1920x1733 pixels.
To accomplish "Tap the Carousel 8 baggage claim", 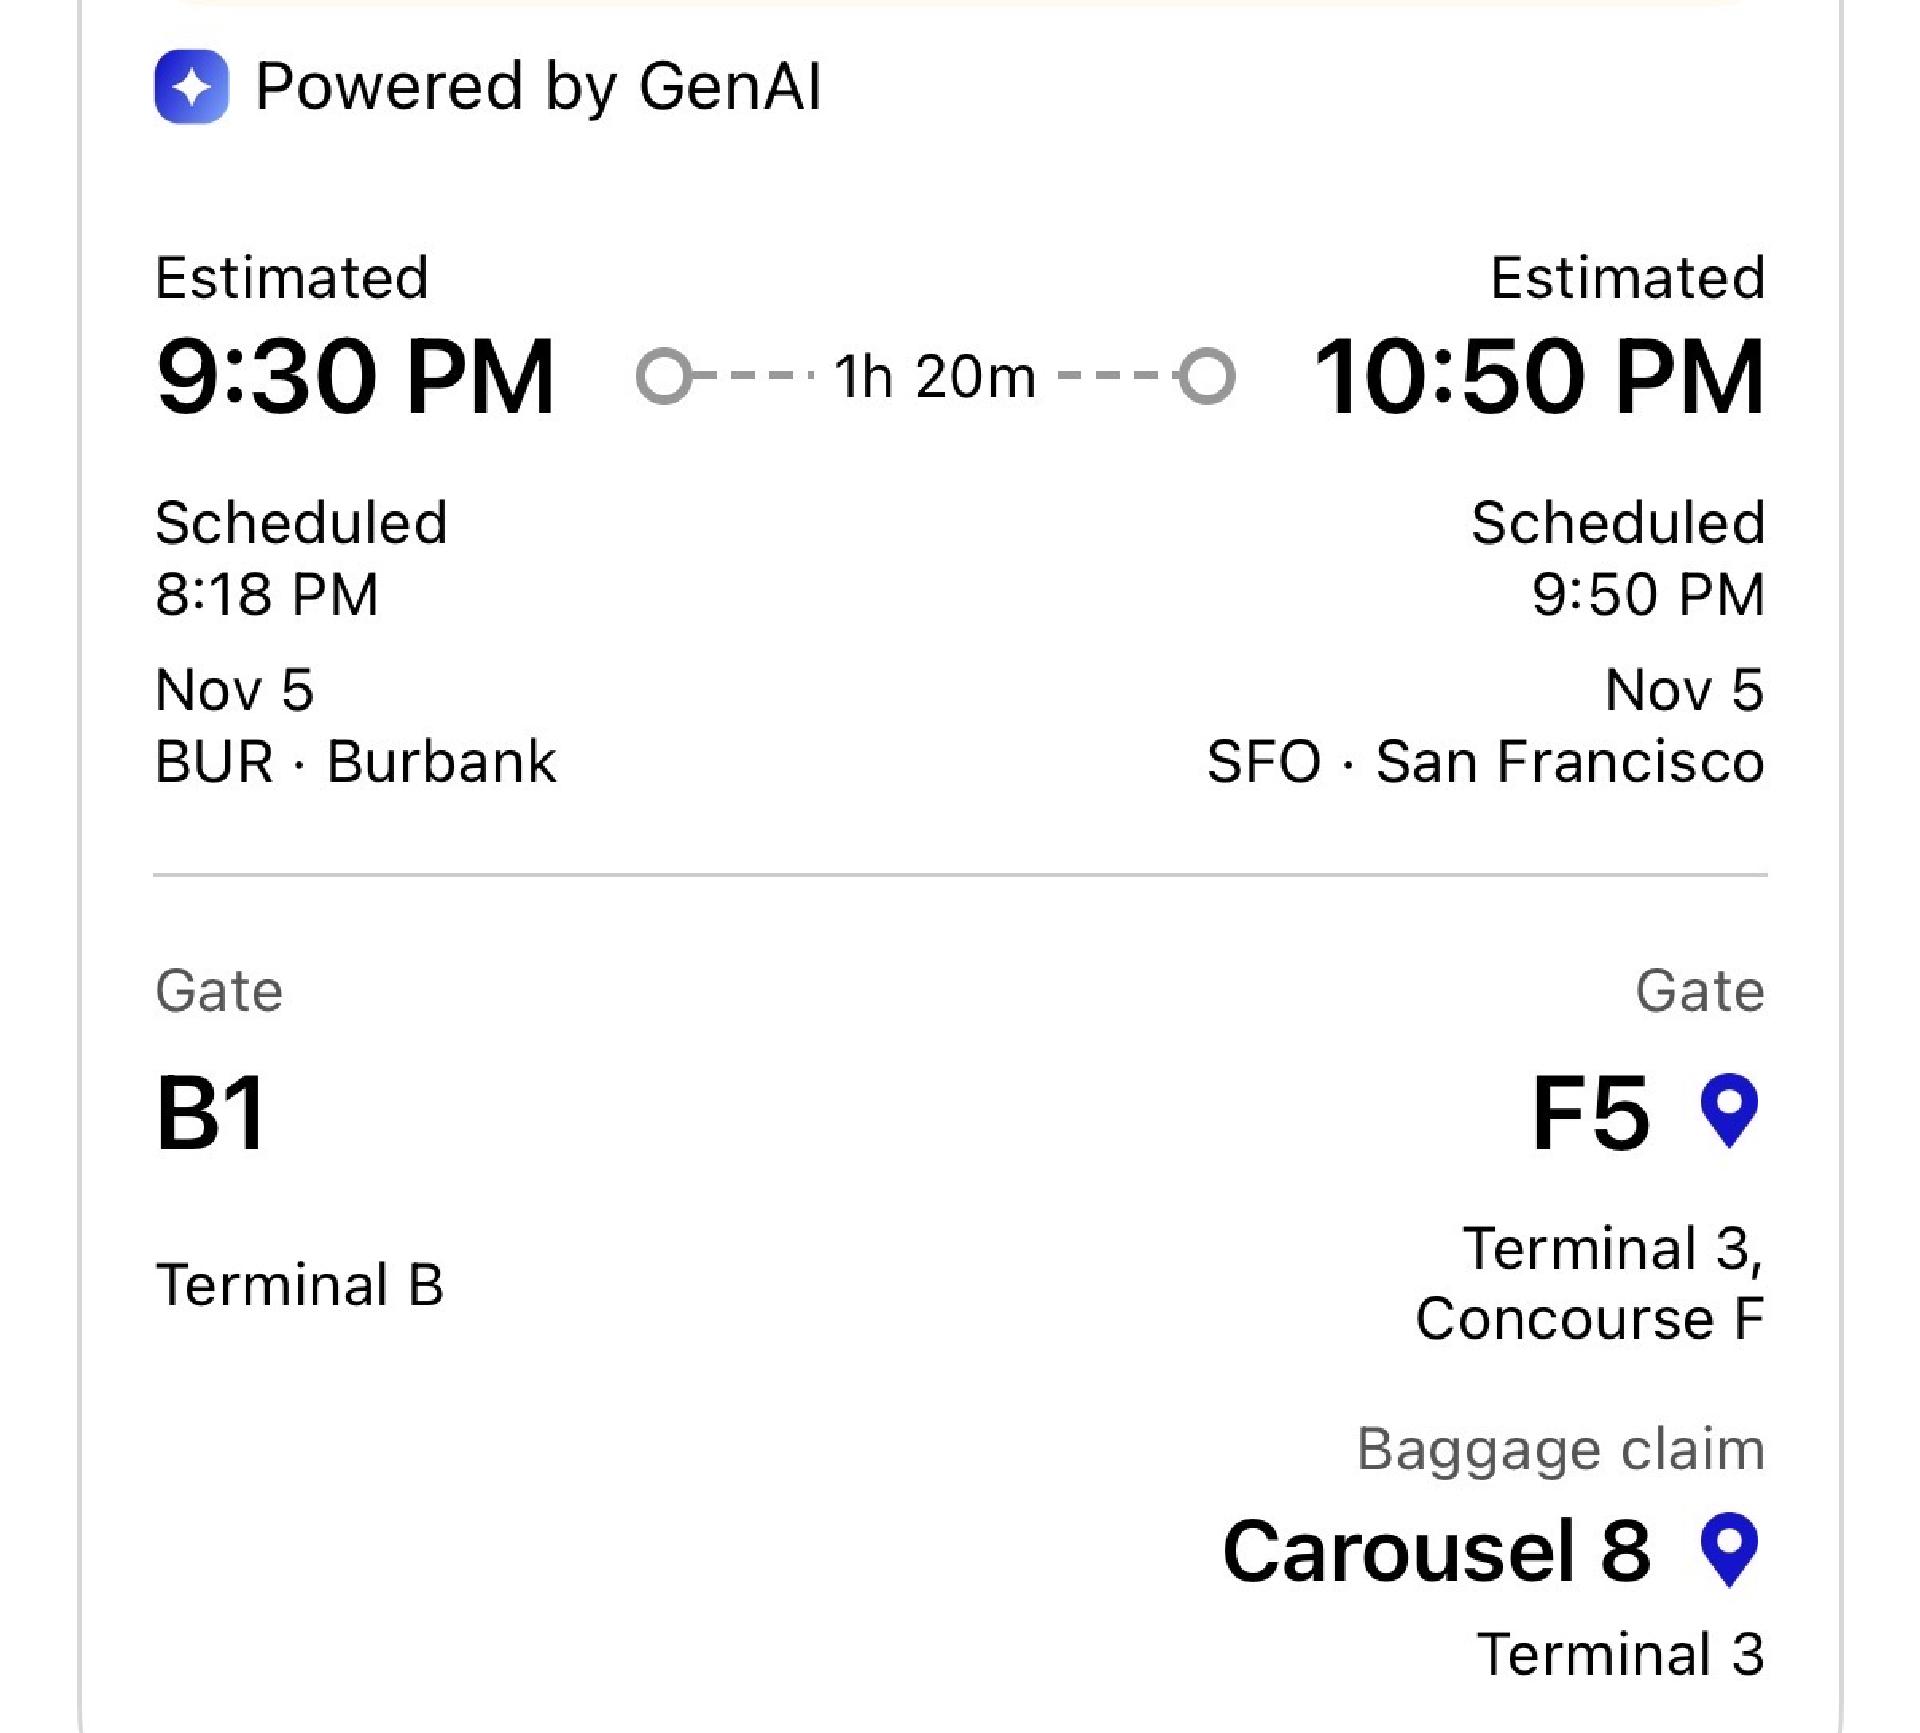I will [1436, 1551].
